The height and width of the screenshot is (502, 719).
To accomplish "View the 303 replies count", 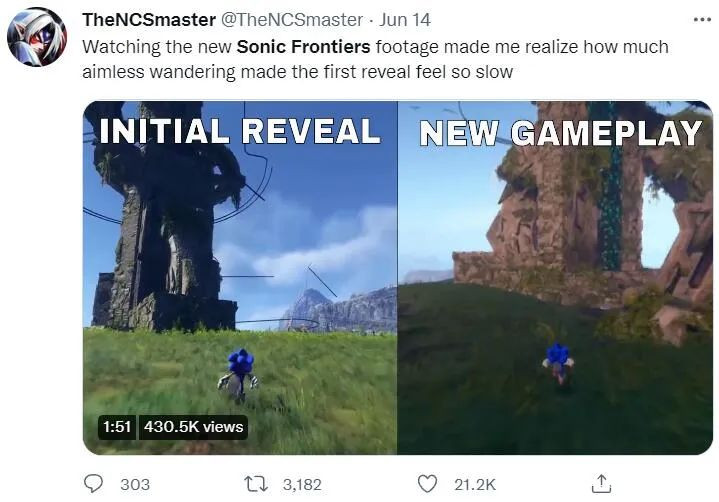I will pyautogui.click(x=135, y=485).
